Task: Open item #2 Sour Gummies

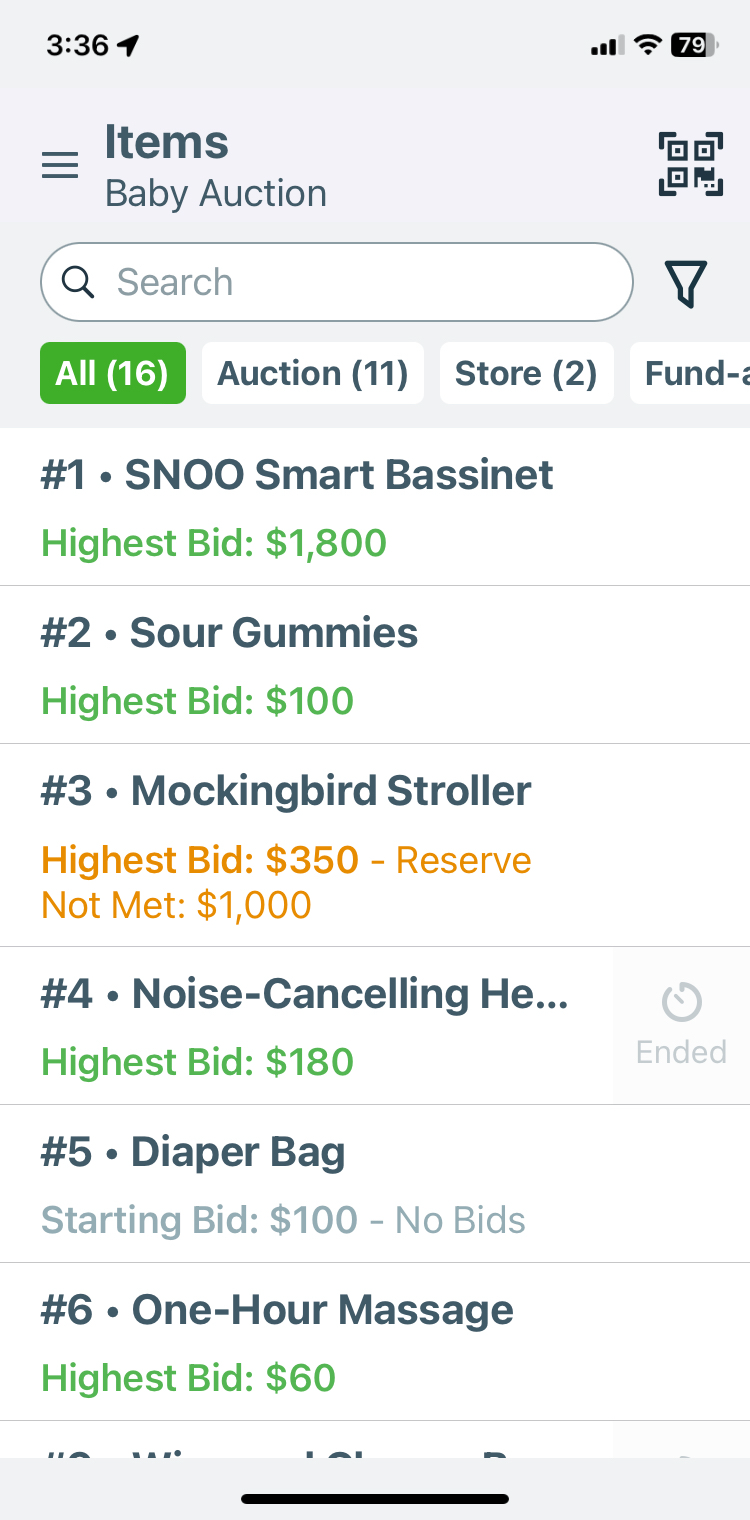Action: 375,665
